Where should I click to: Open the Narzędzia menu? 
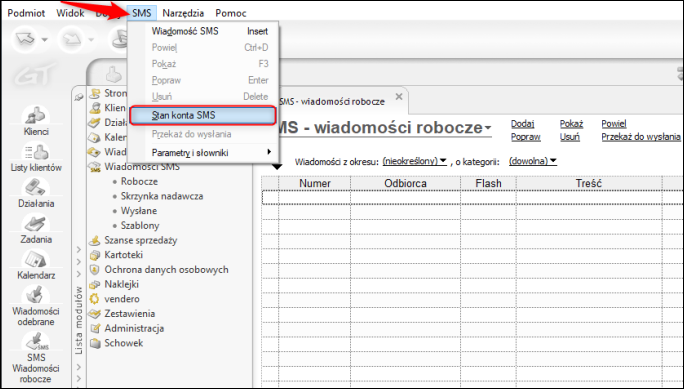(x=183, y=13)
